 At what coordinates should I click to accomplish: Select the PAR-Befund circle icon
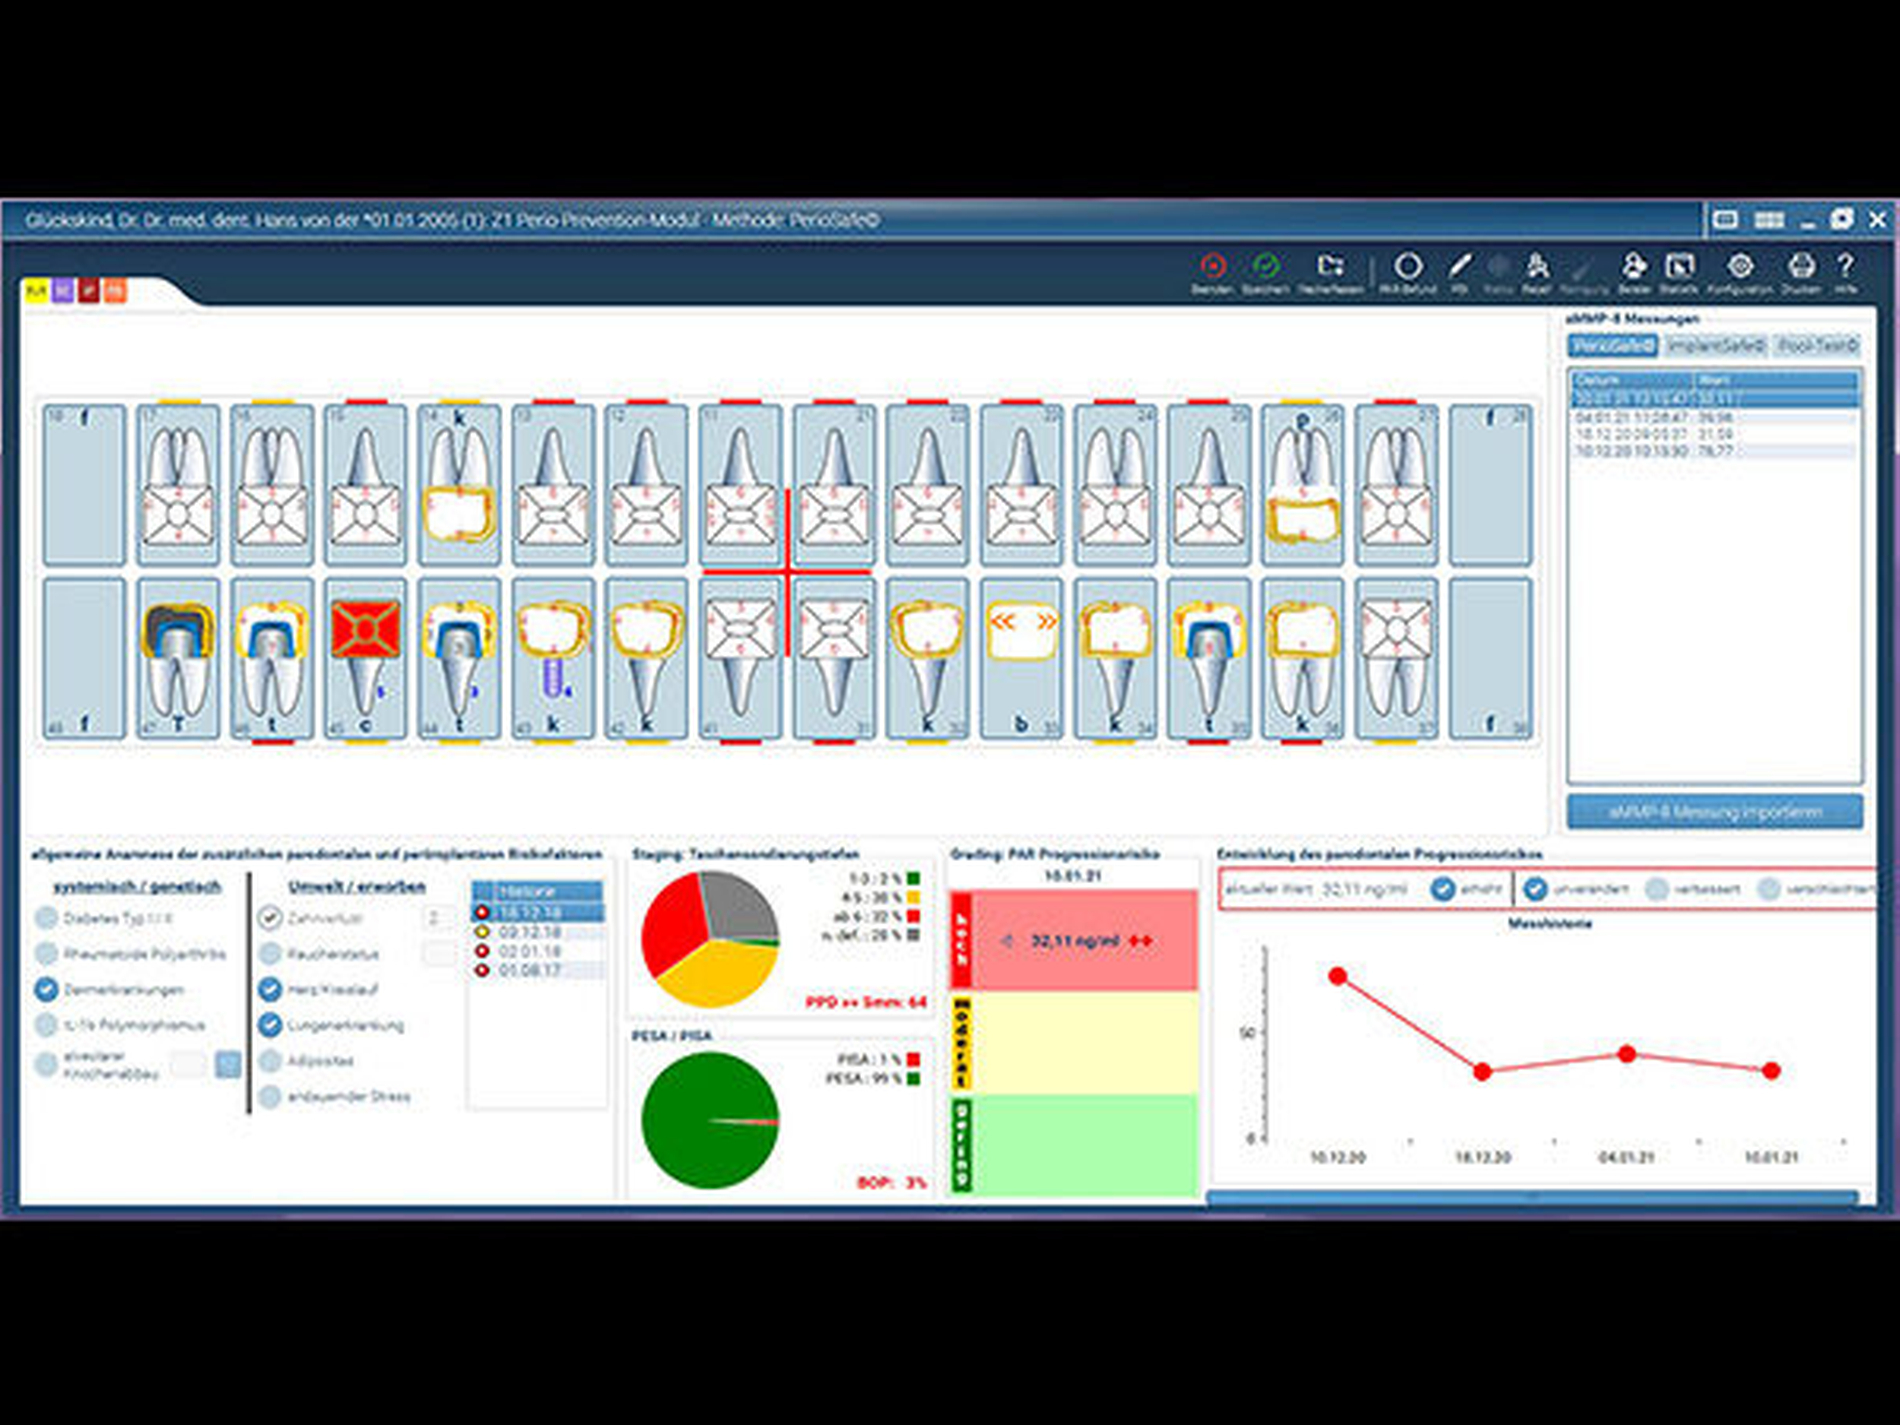tap(1408, 266)
